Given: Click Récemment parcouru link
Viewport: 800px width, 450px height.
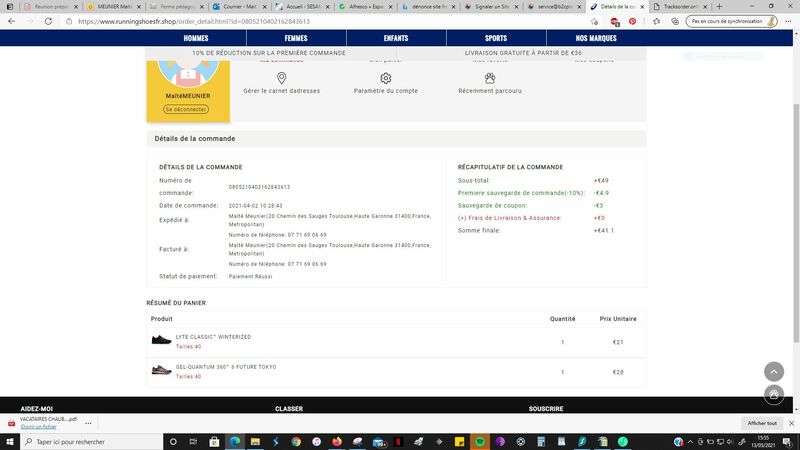Looking at the screenshot, I should click(490, 91).
